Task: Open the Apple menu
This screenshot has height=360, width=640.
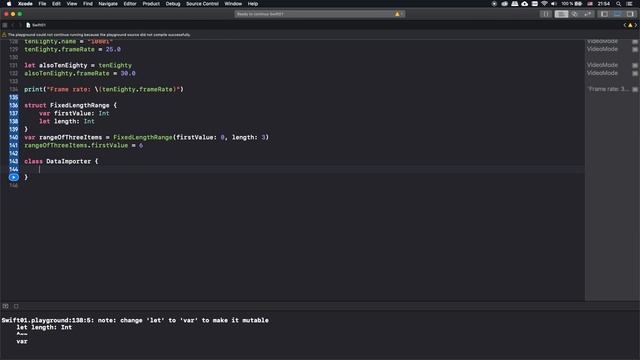Action: tap(9, 4)
